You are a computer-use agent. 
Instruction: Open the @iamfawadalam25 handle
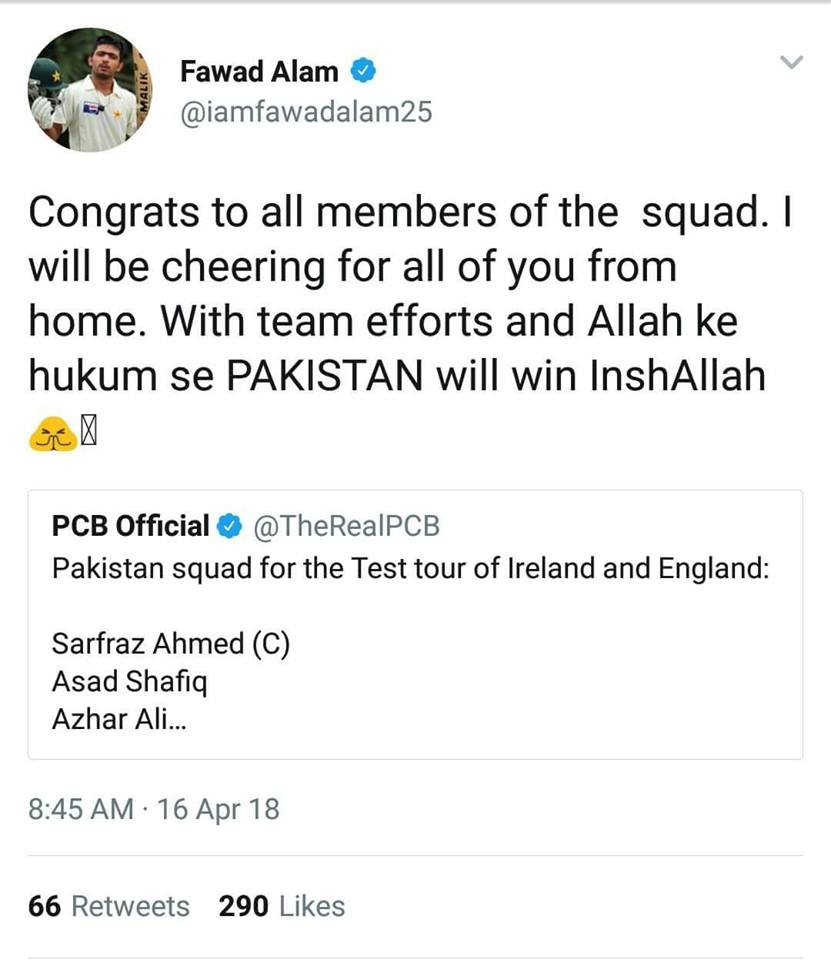coord(305,114)
